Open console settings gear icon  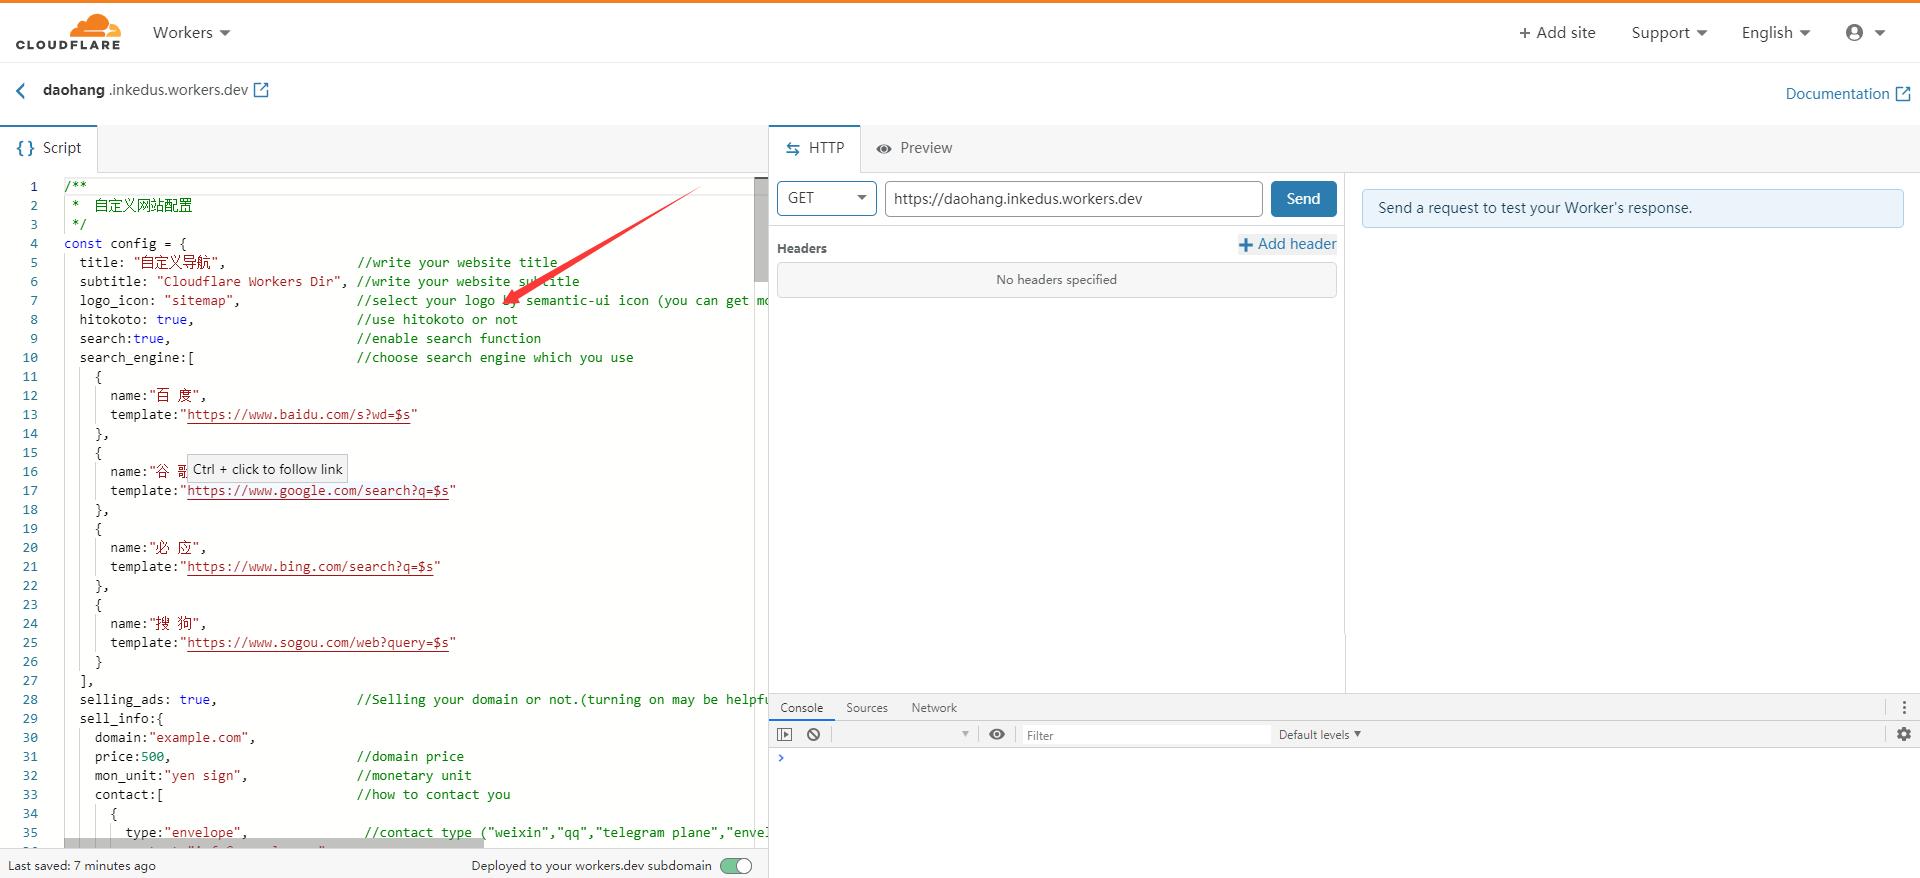pos(1904,734)
